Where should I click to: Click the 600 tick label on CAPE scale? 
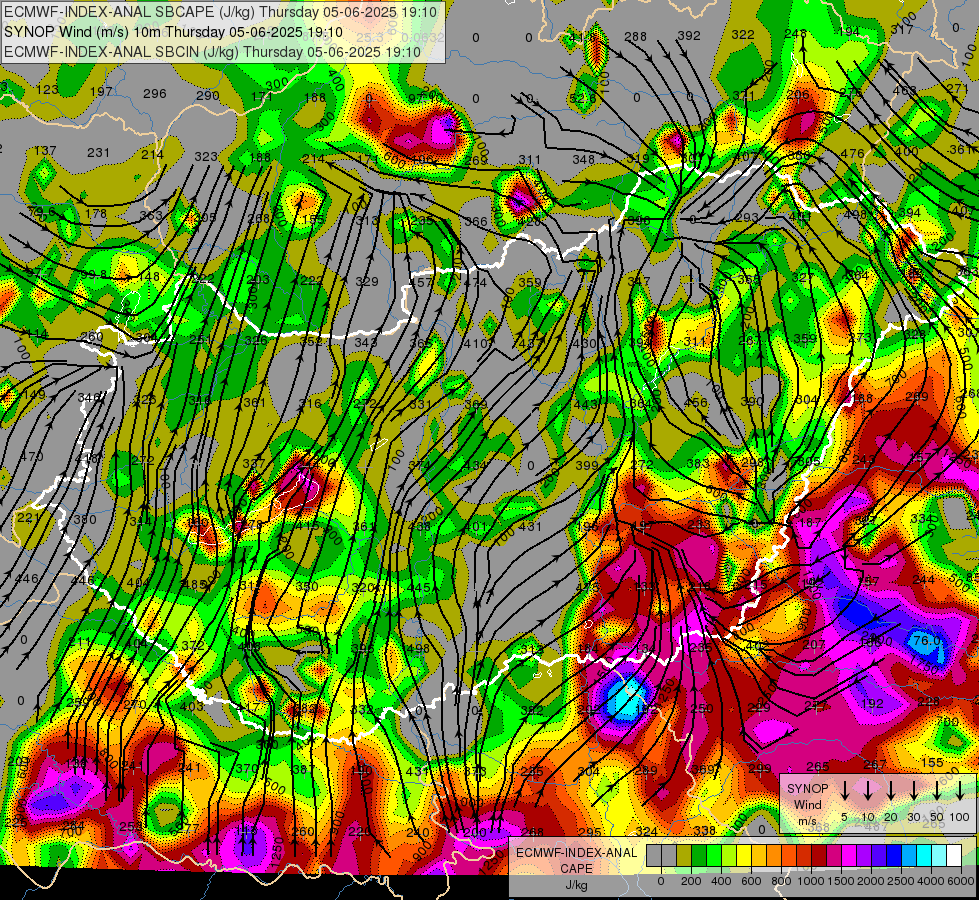click(x=751, y=881)
